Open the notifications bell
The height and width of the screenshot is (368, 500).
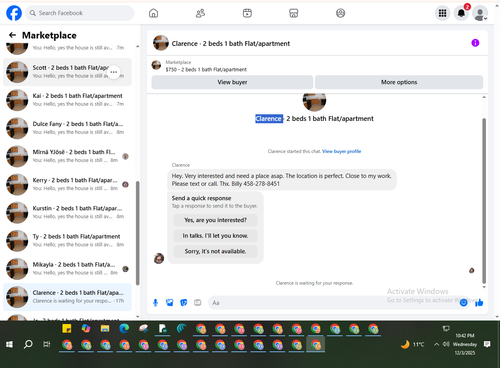pyautogui.click(x=461, y=13)
